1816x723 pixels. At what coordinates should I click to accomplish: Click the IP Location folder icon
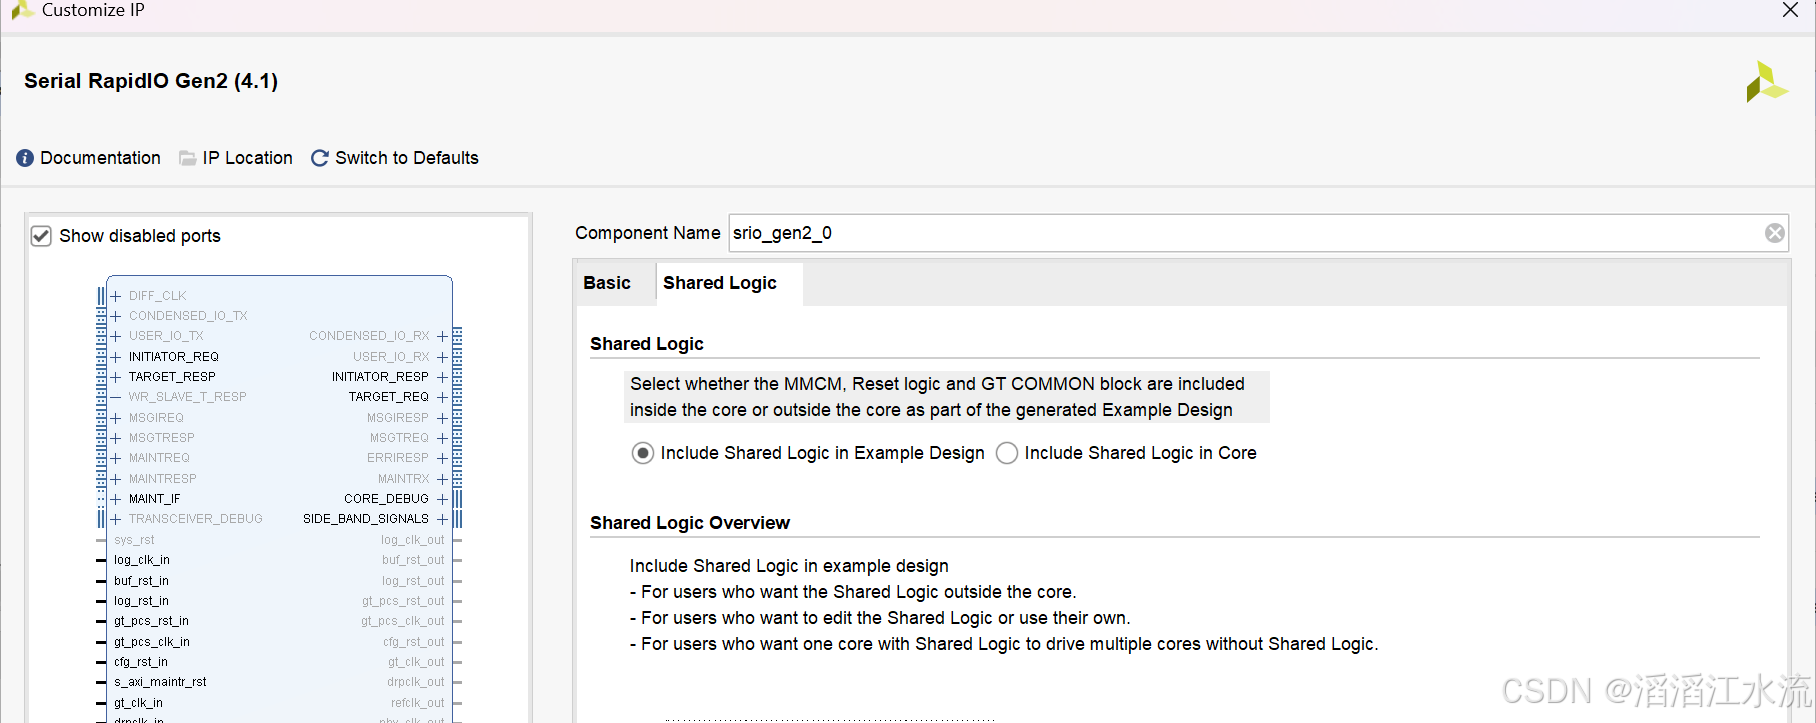[187, 158]
